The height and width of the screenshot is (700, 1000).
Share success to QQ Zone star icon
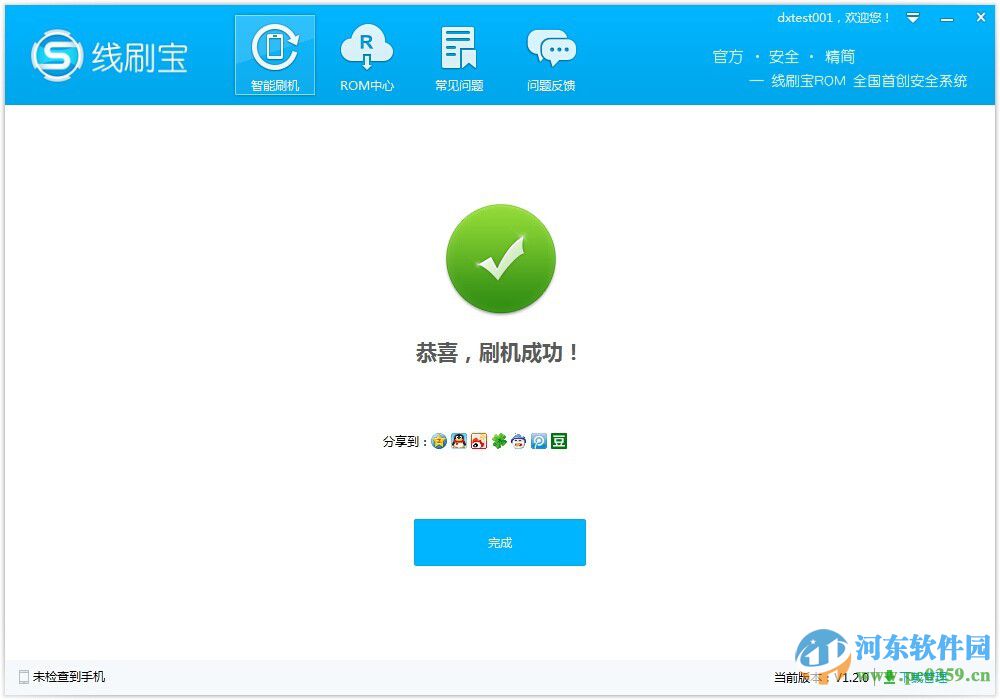(438, 440)
